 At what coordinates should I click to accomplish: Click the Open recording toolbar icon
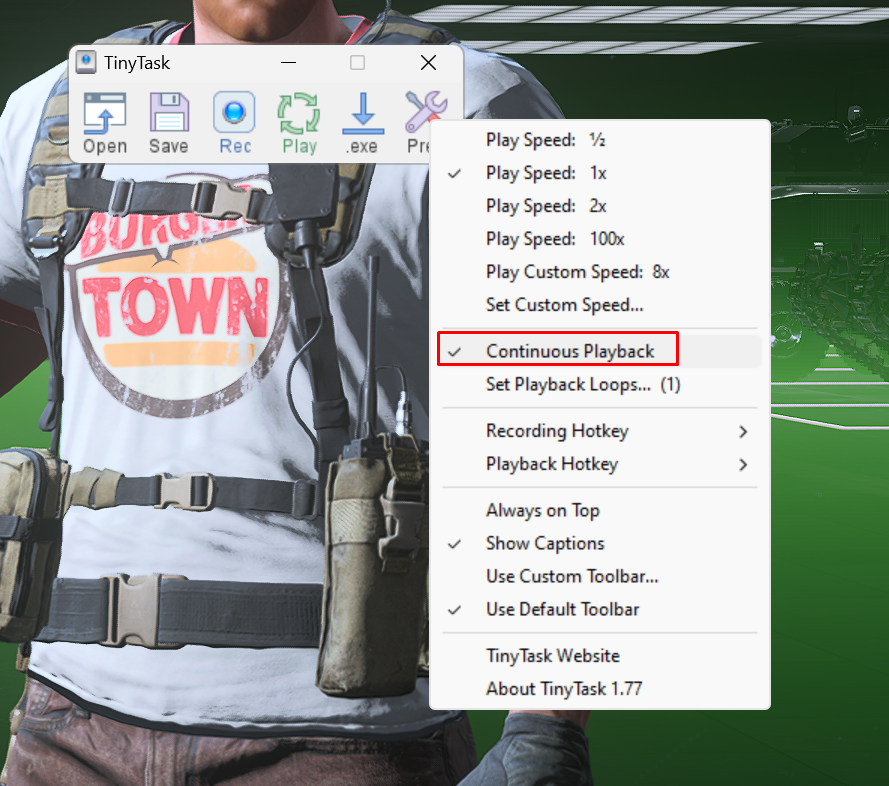(x=105, y=123)
